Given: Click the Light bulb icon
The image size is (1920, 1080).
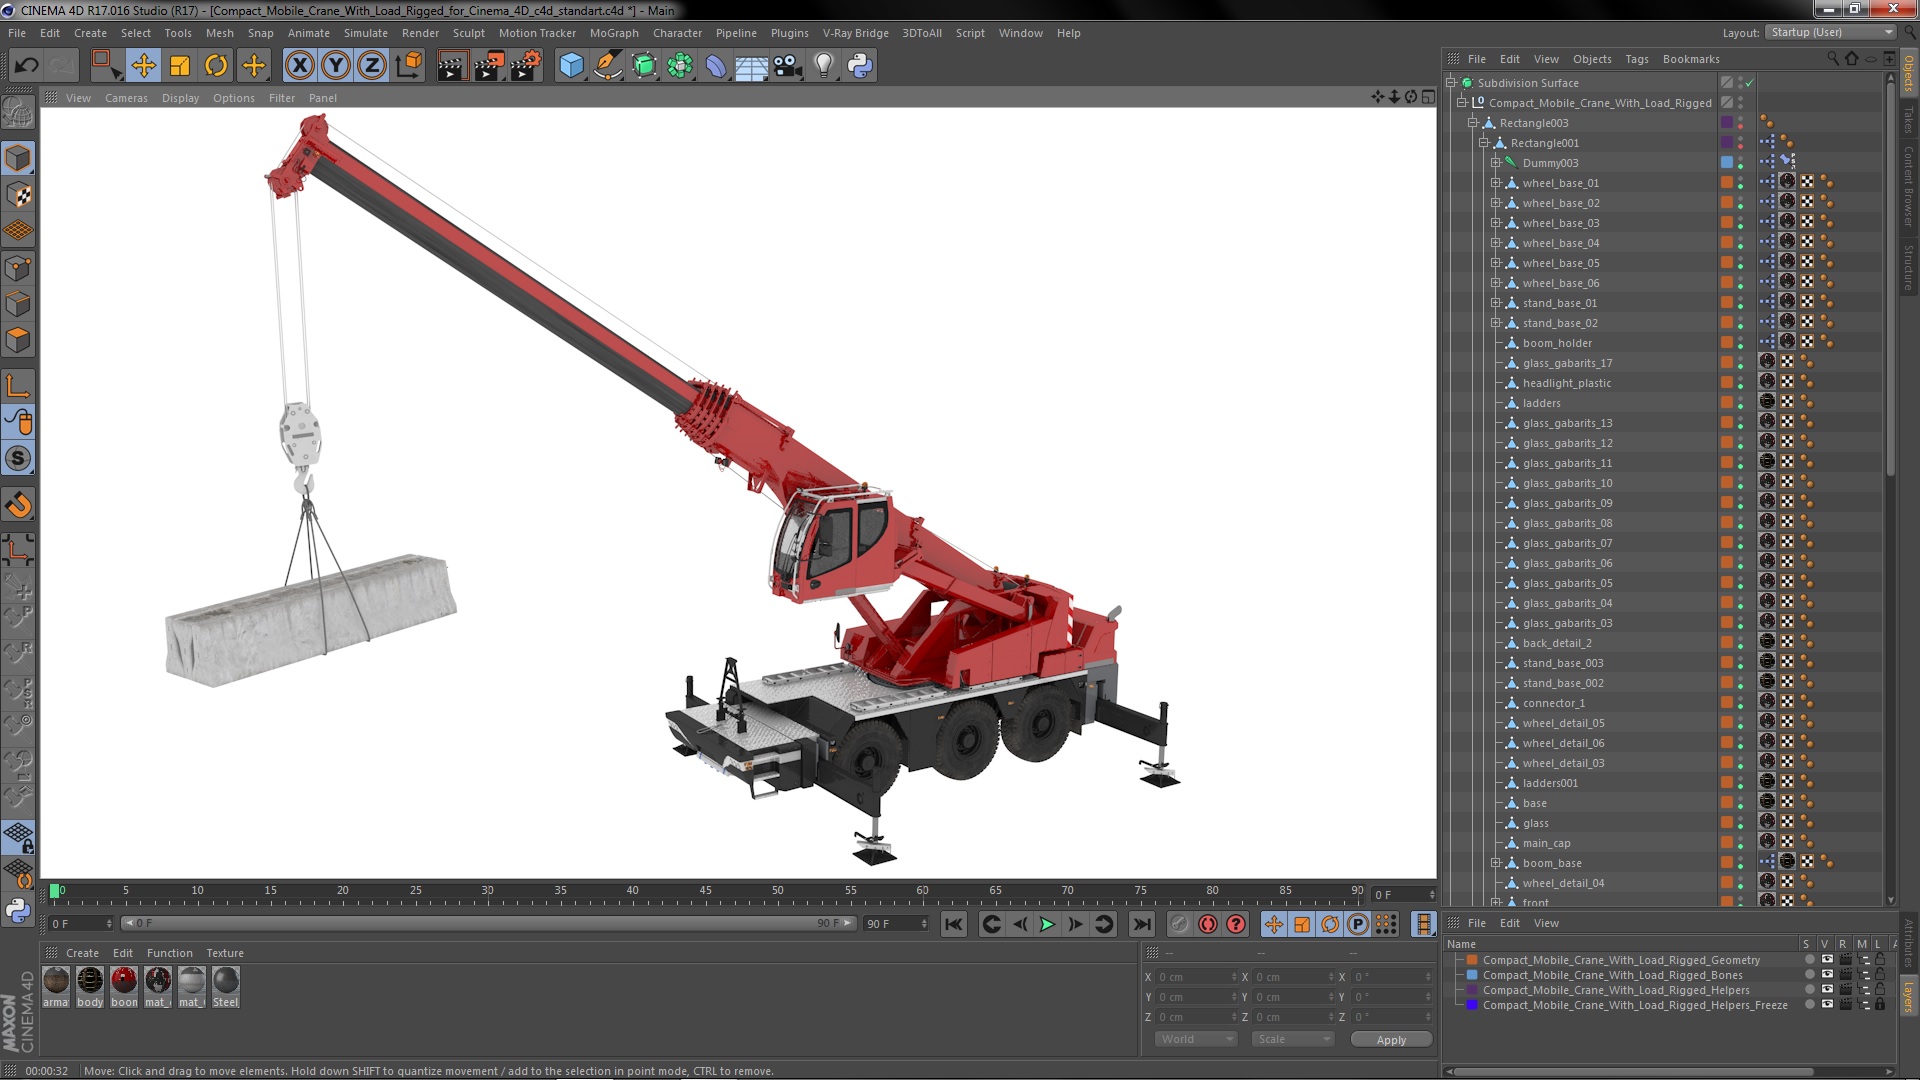Looking at the screenshot, I should tap(823, 66).
